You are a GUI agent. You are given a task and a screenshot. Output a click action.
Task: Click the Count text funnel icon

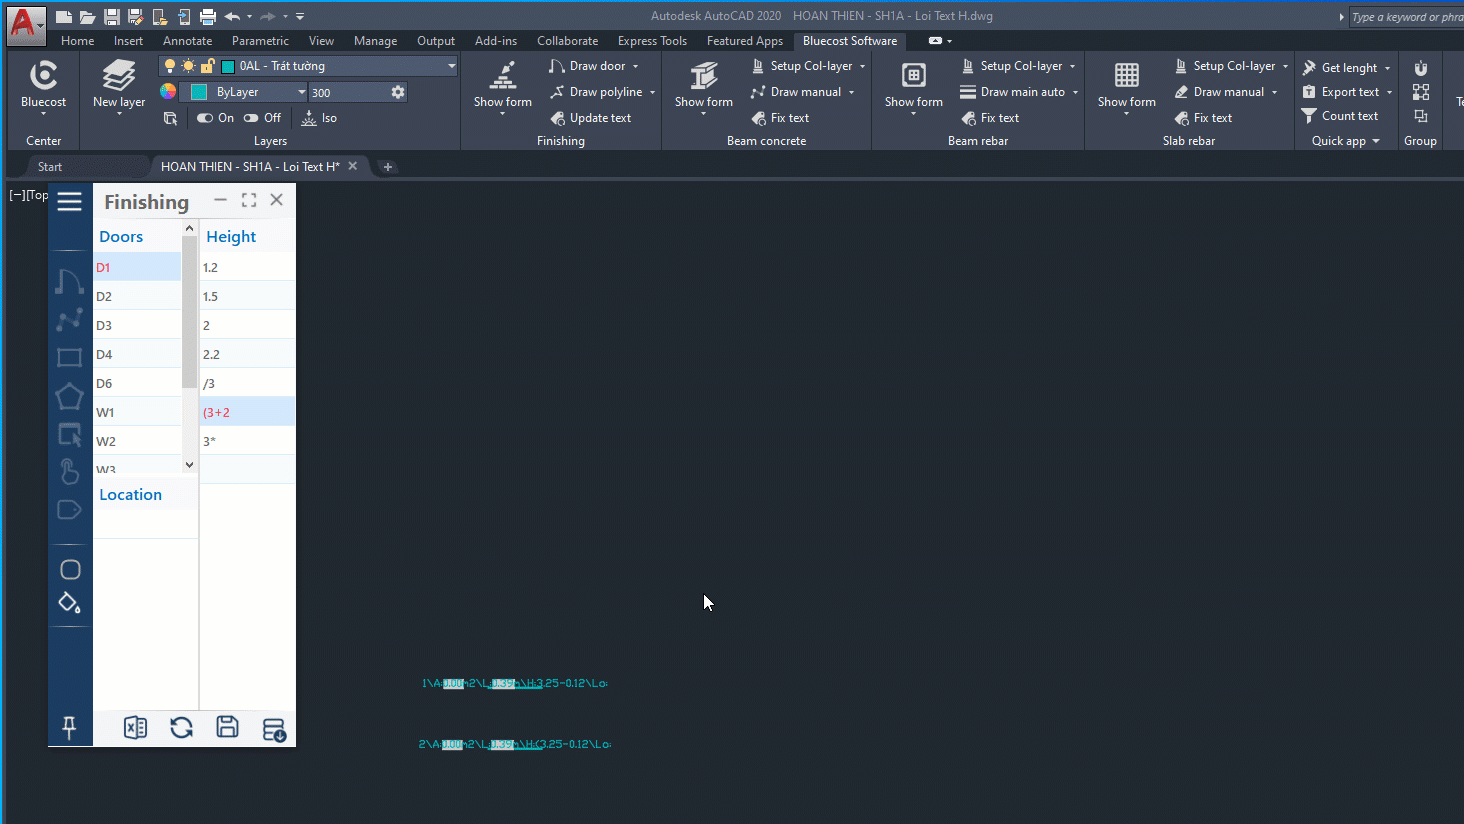(1309, 116)
